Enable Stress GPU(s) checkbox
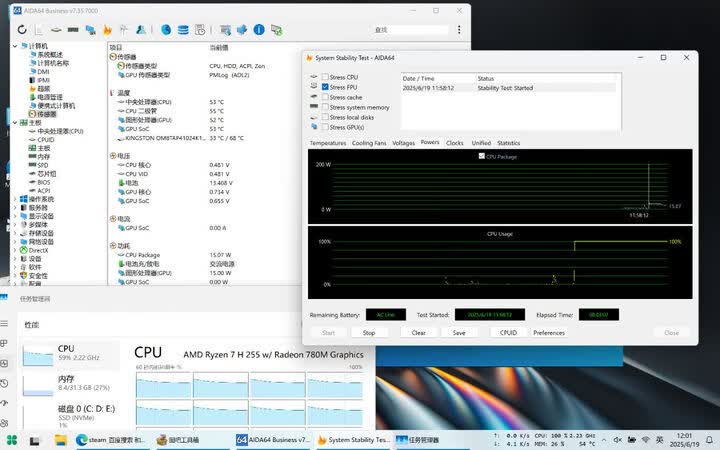The image size is (720, 450). pyautogui.click(x=325, y=127)
